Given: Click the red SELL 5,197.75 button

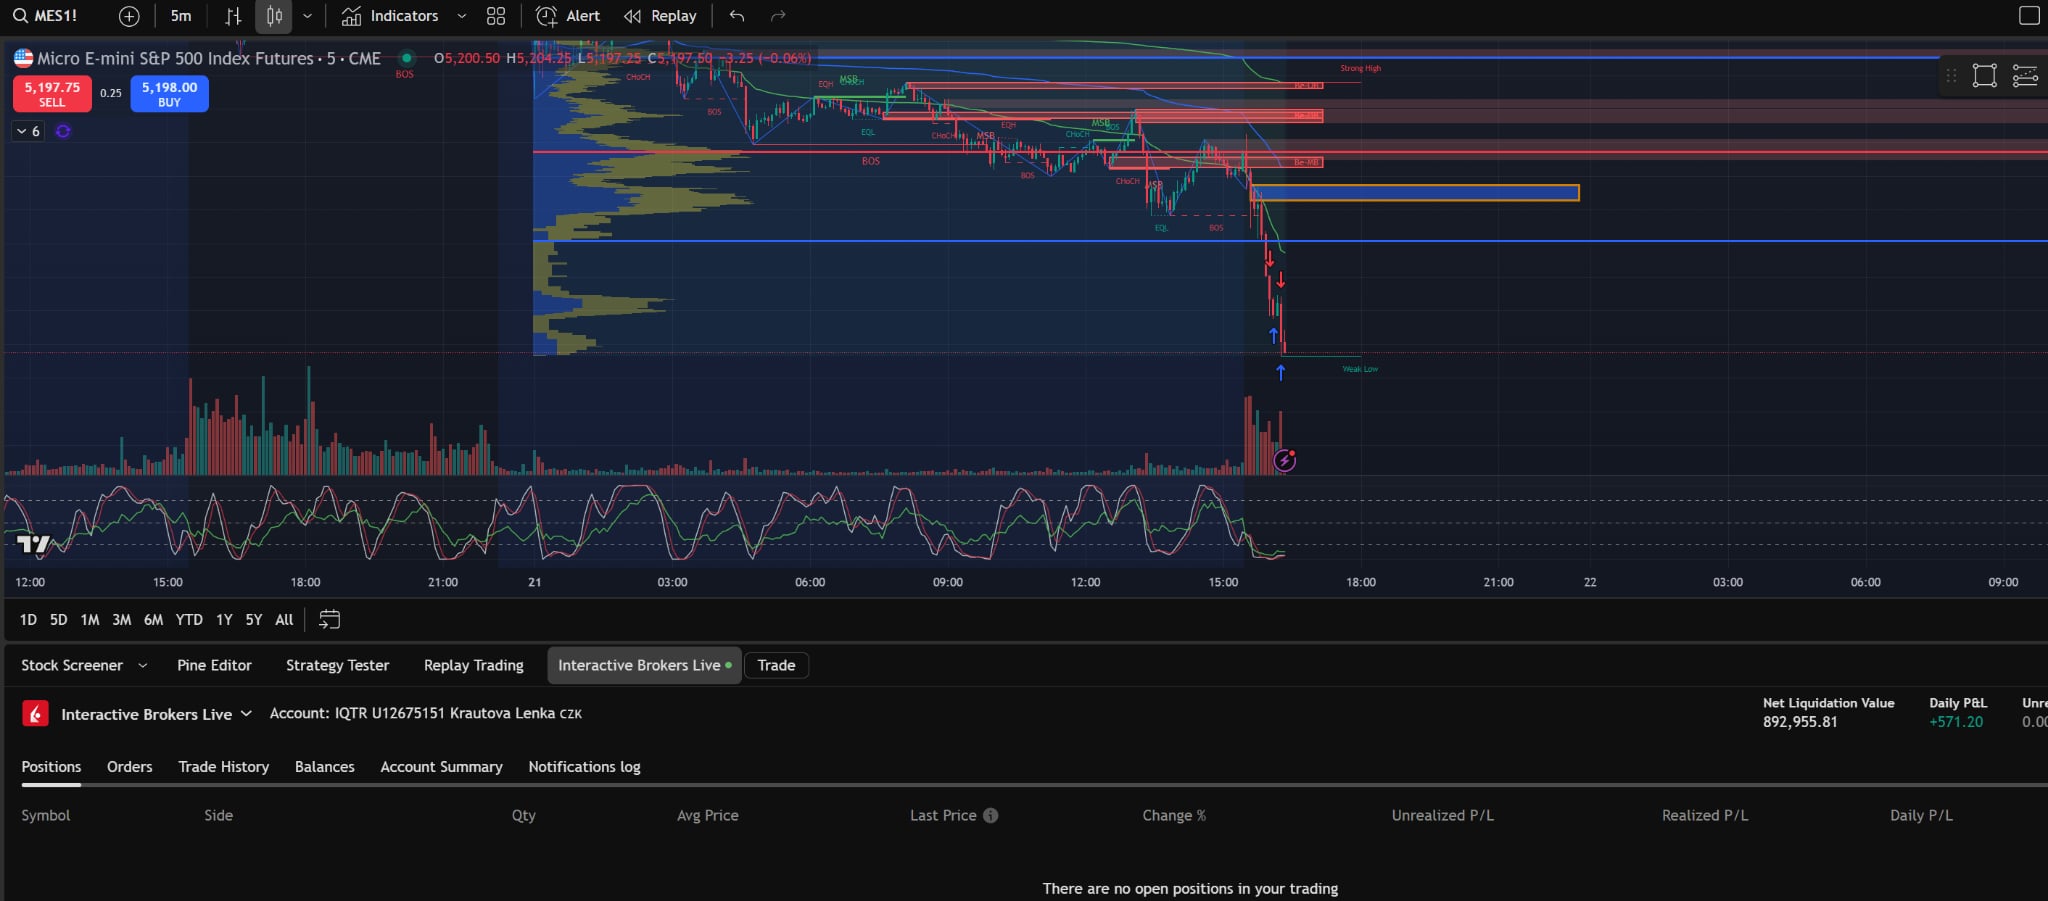Looking at the screenshot, I should [x=52, y=94].
